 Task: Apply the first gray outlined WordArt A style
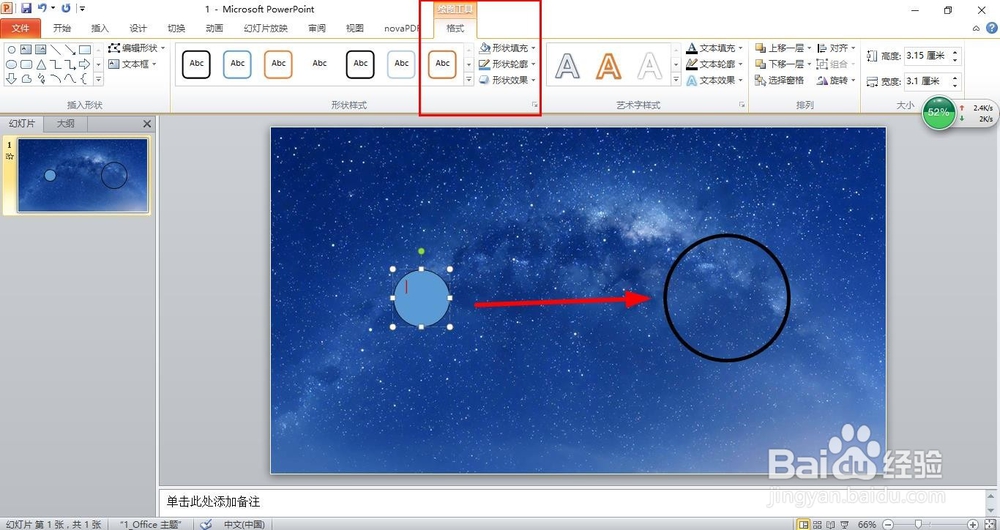click(568, 65)
